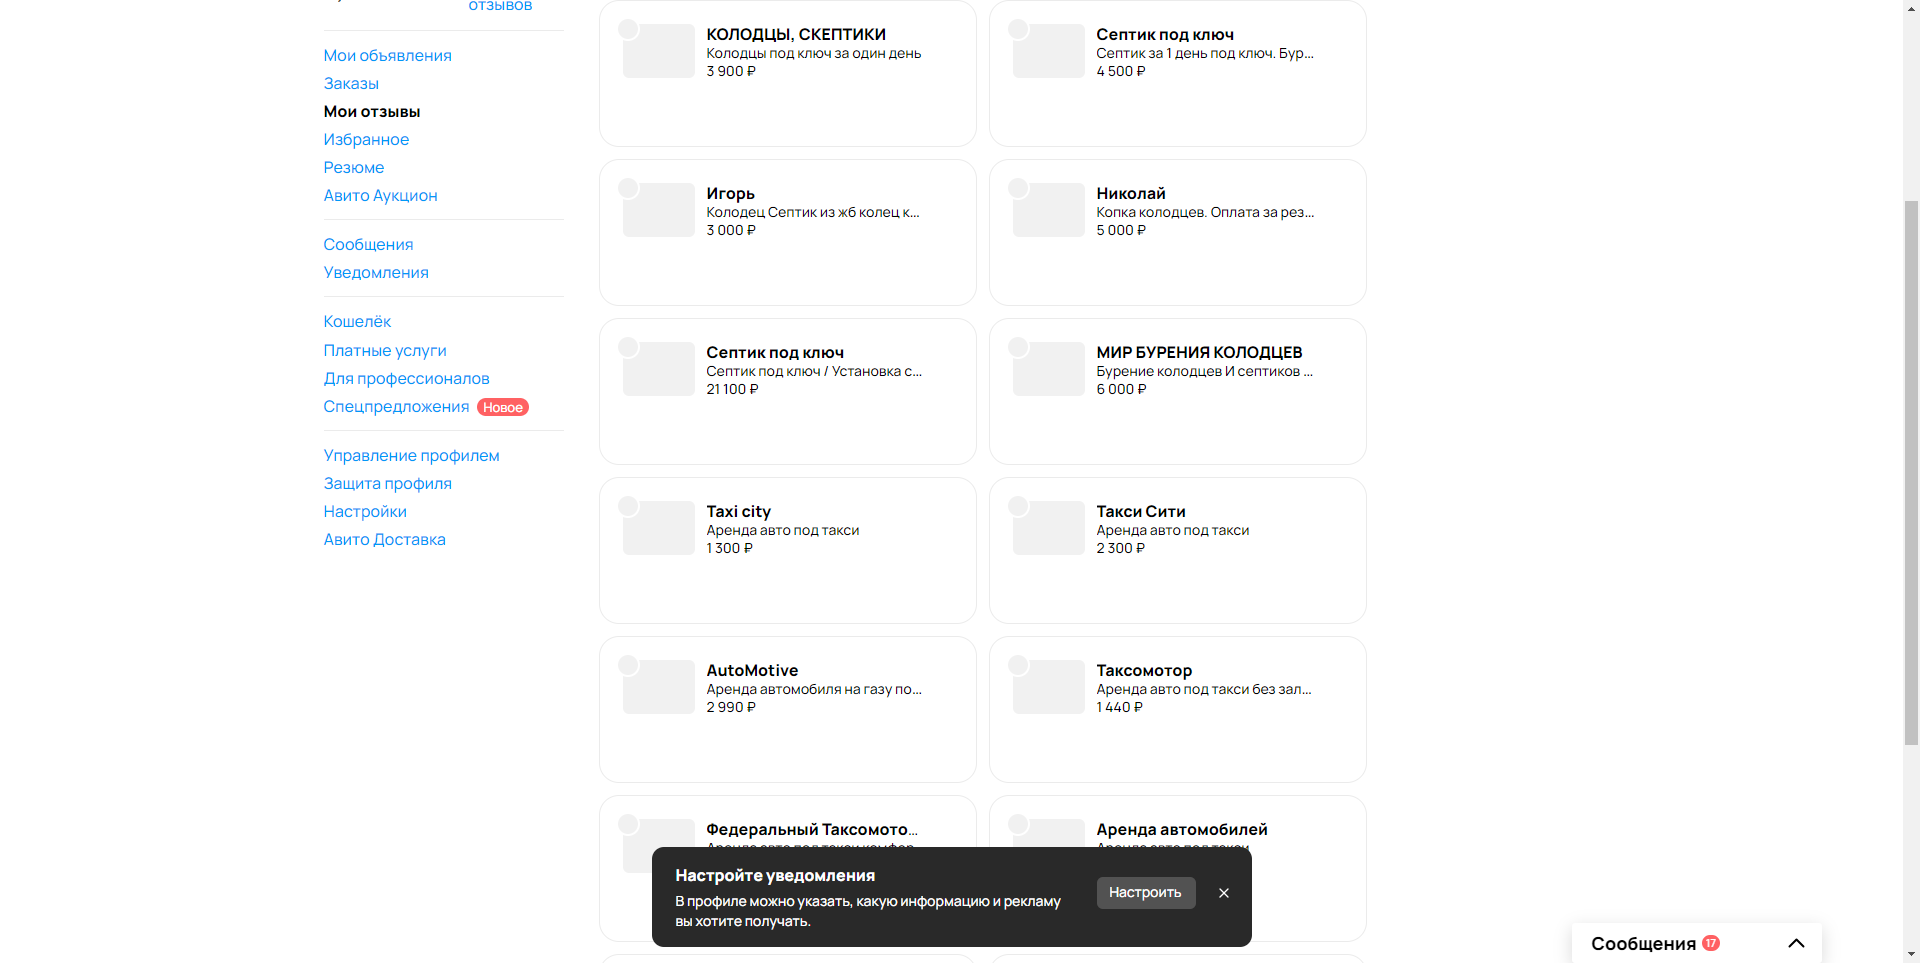This screenshot has width=1920, height=963.
Task: Click the Такси Сити card thumbnail
Action: click(1049, 528)
